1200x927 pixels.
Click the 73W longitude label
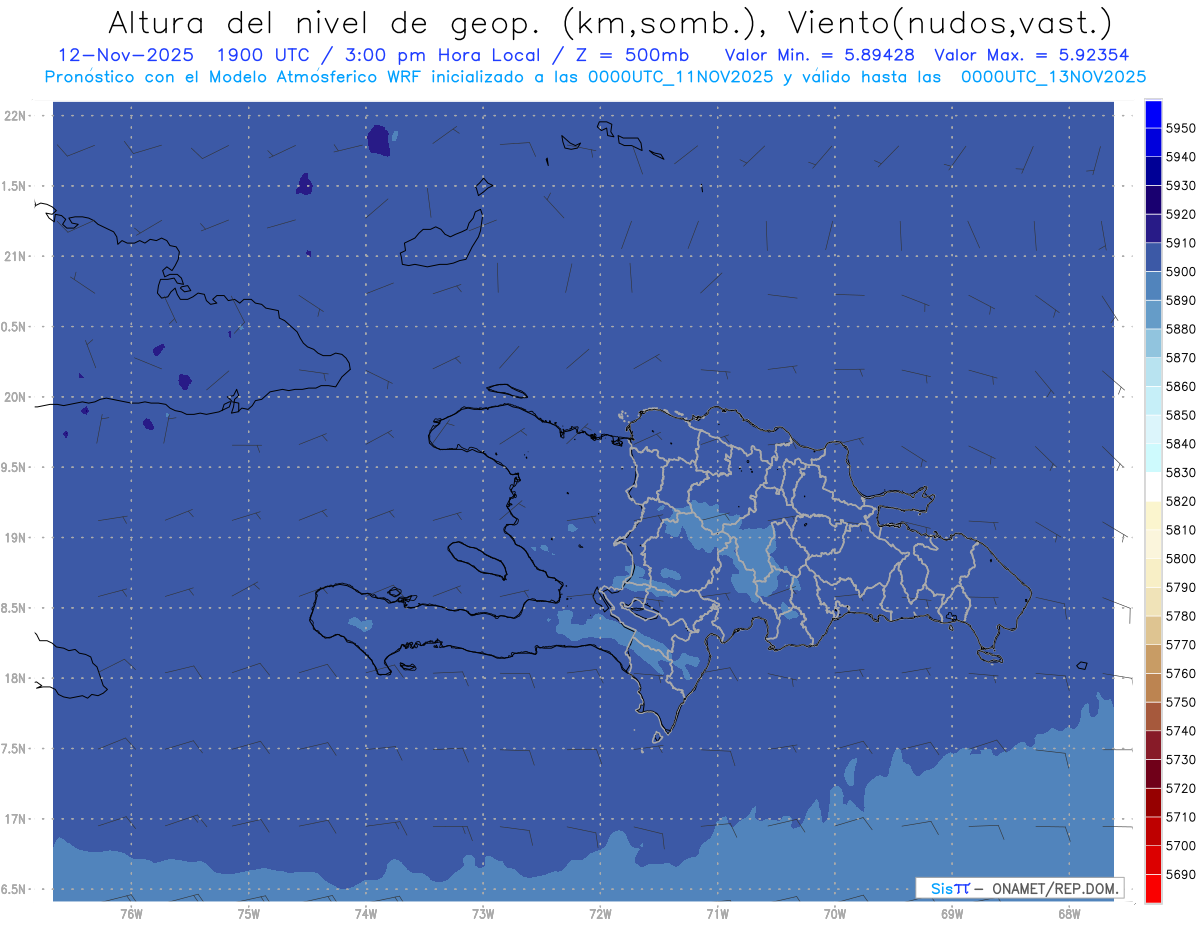tap(483, 913)
